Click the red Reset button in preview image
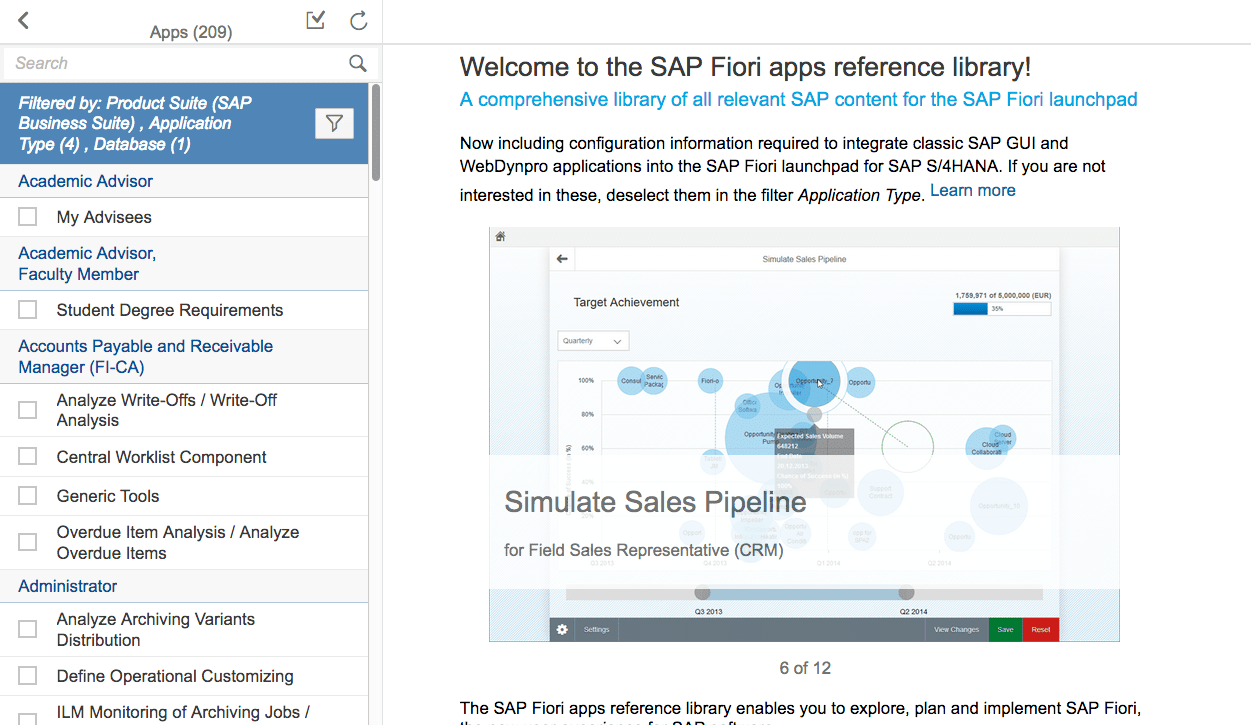 1040,629
